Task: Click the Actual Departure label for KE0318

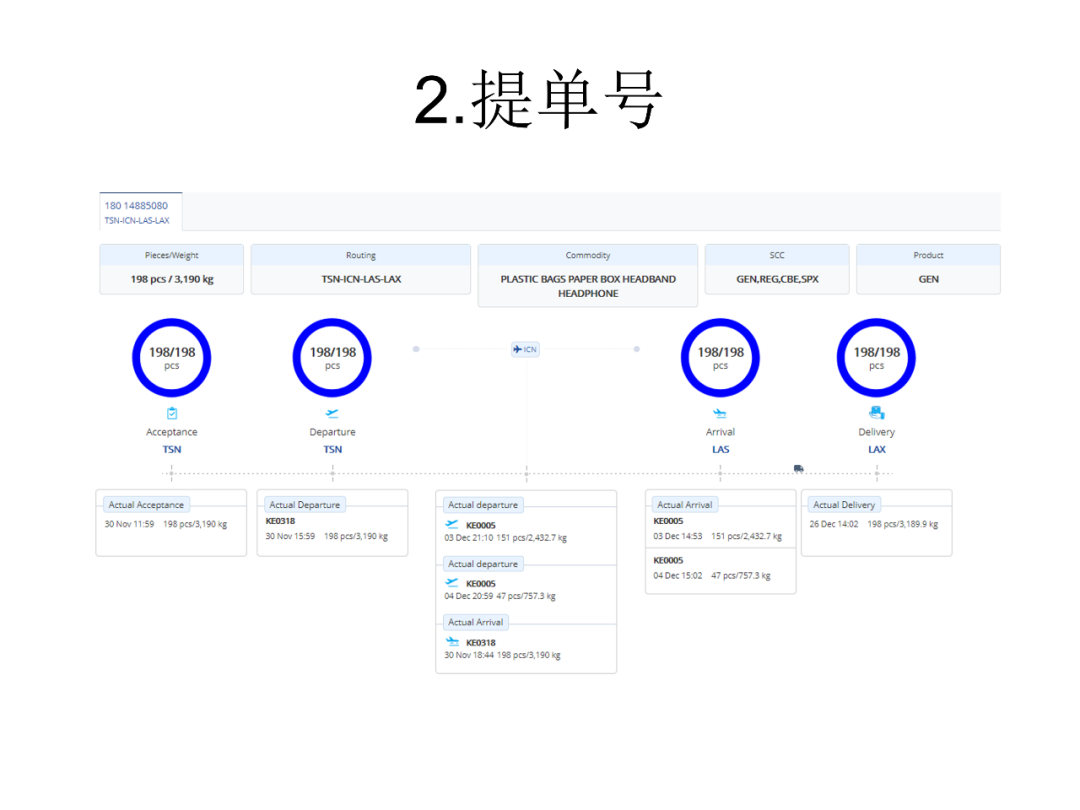Action: (x=304, y=505)
